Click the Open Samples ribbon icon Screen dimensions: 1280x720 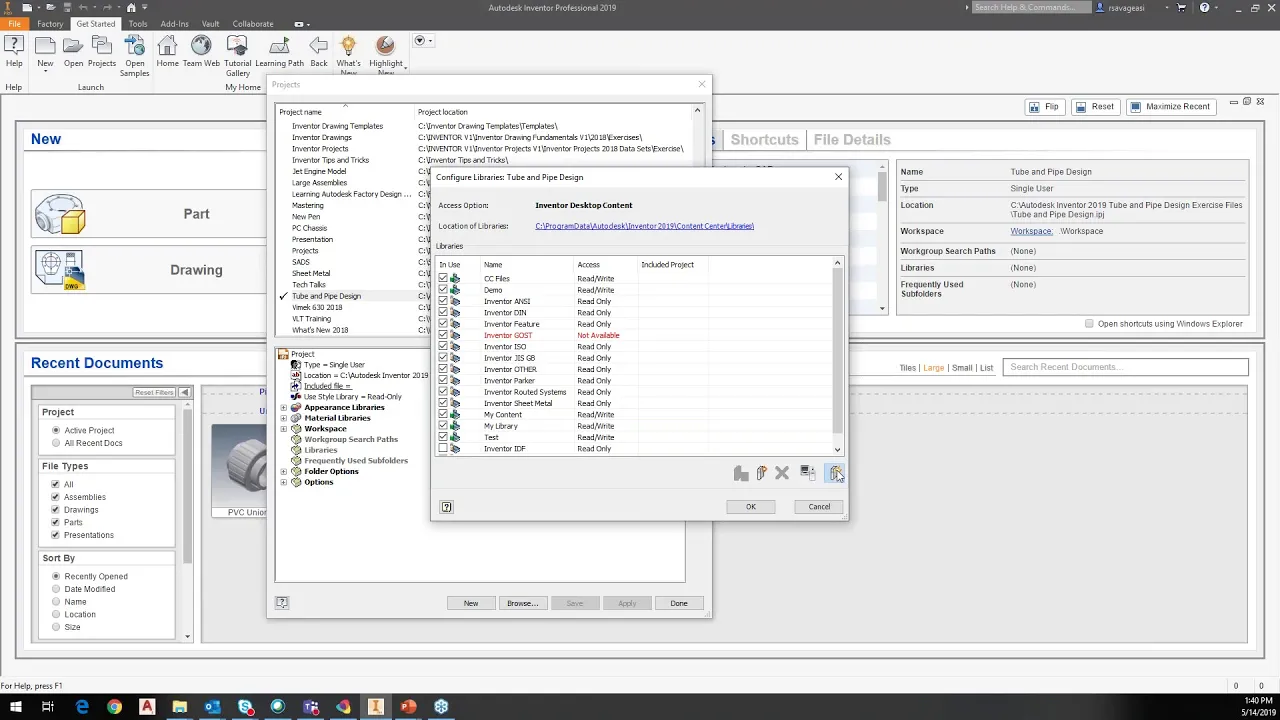[x=134, y=46]
